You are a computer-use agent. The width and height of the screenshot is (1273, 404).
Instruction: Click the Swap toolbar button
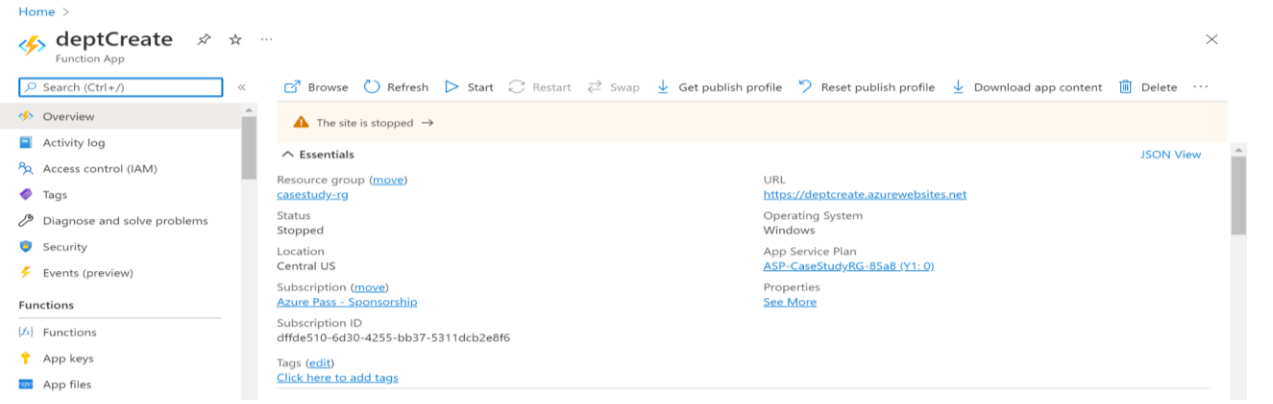pos(613,87)
